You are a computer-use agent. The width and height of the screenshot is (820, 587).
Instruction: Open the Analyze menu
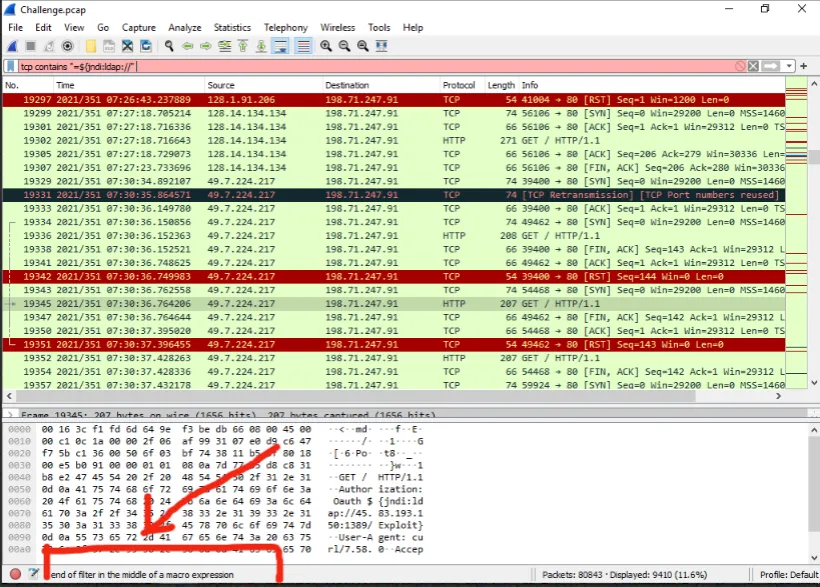coord(185,28)
